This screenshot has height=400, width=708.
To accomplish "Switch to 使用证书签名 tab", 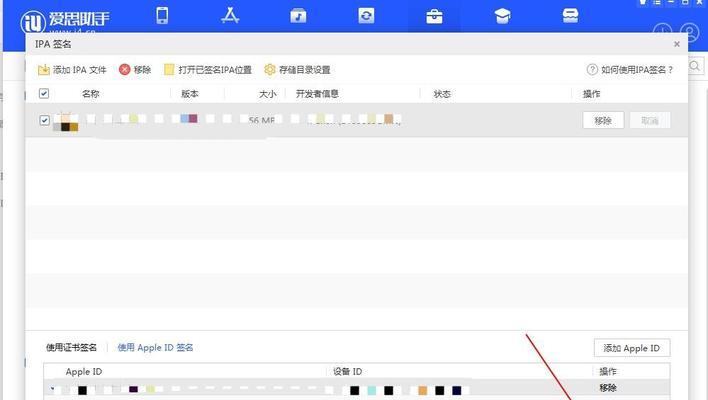I will [71, 347].
